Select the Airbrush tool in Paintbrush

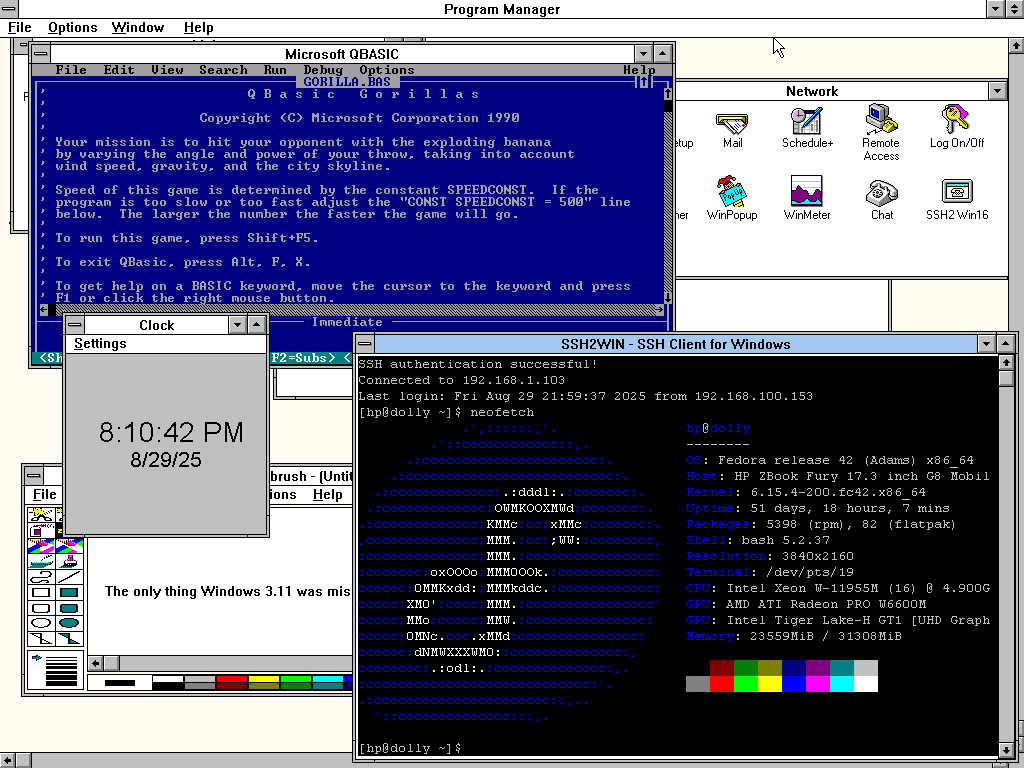pos(41,530)
